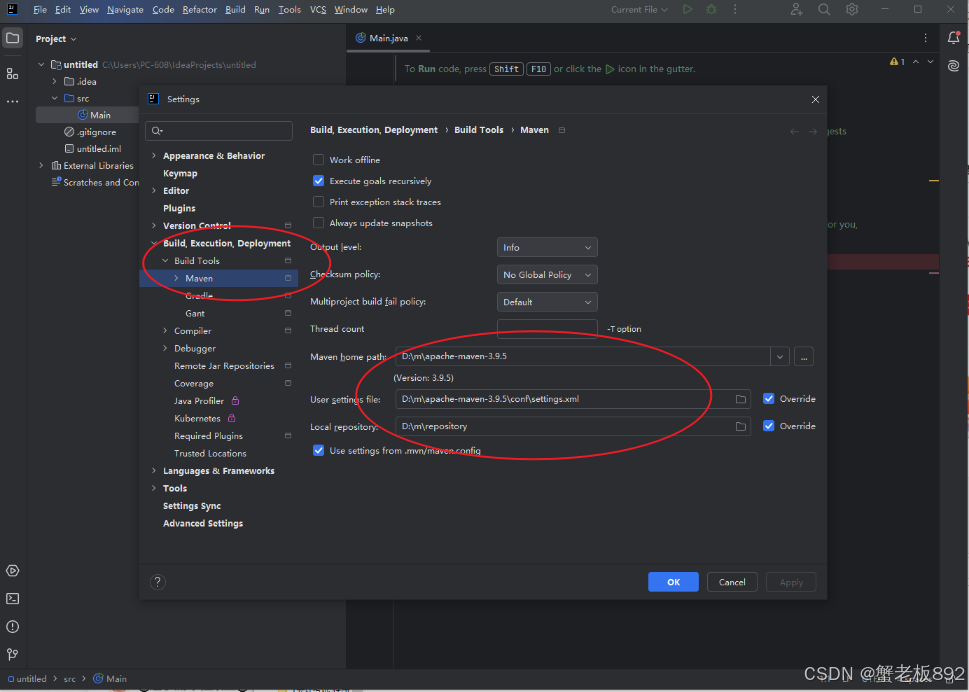Image resolution: width=969 pixels, height=692 pixels.
Task: Click the editor tabs options kebab icon
Action: (x=925, y=38)
